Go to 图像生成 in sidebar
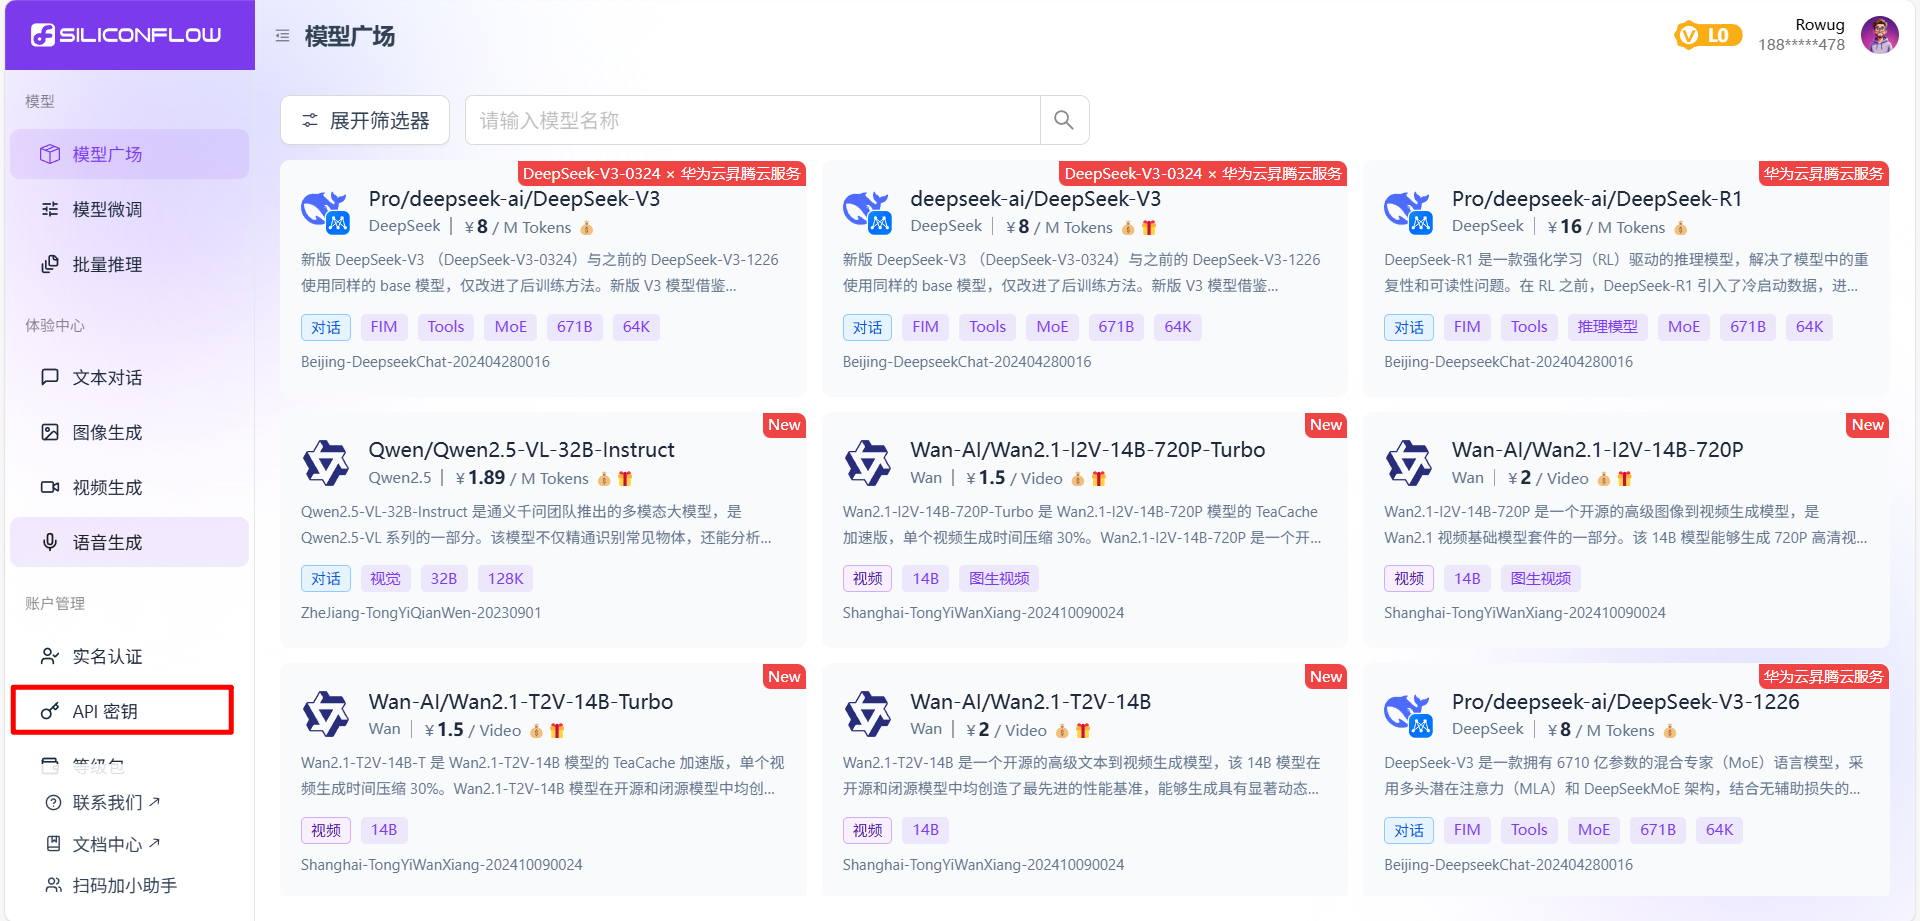 pos(129,432)
